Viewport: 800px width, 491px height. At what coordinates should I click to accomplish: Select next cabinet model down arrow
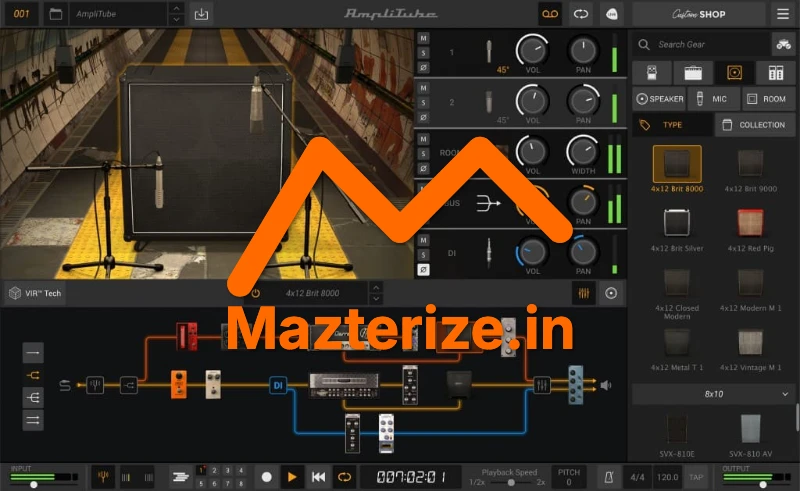376,299
